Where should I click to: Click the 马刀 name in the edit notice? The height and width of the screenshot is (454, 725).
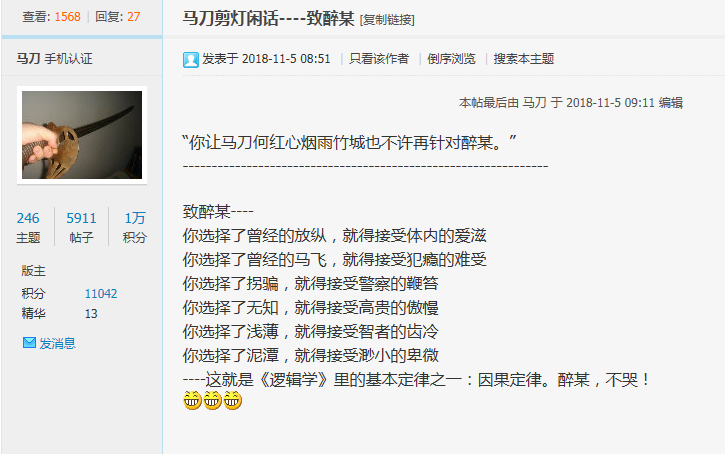534,103
